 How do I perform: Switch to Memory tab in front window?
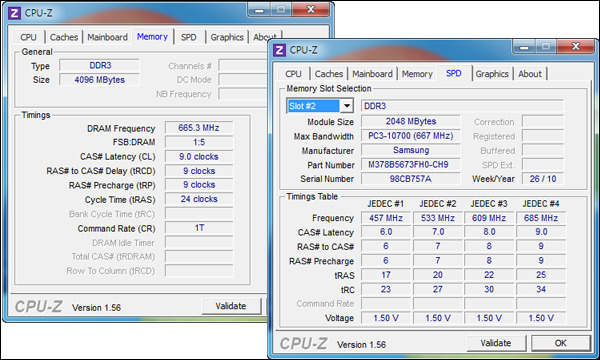point(417,74)
